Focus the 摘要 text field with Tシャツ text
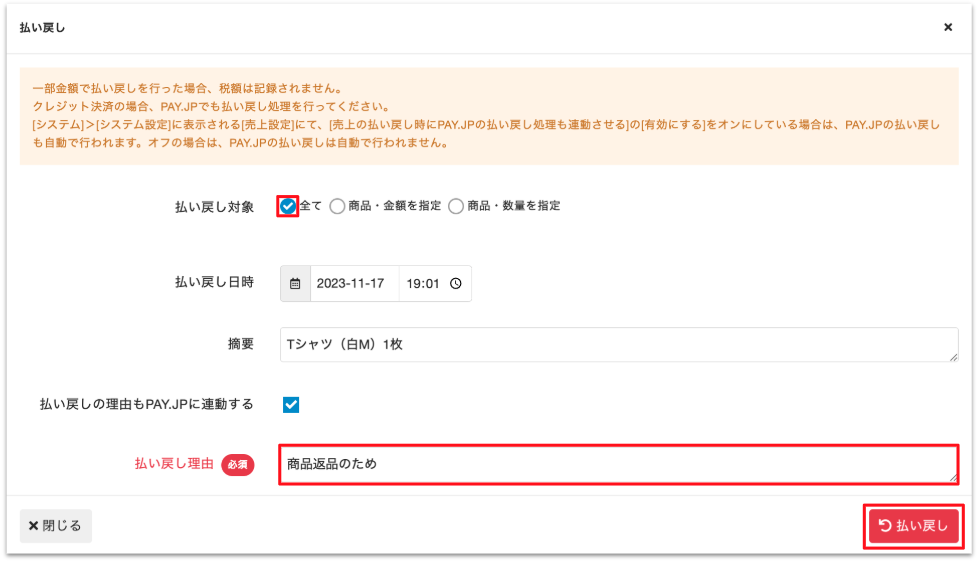 (618, 345)
